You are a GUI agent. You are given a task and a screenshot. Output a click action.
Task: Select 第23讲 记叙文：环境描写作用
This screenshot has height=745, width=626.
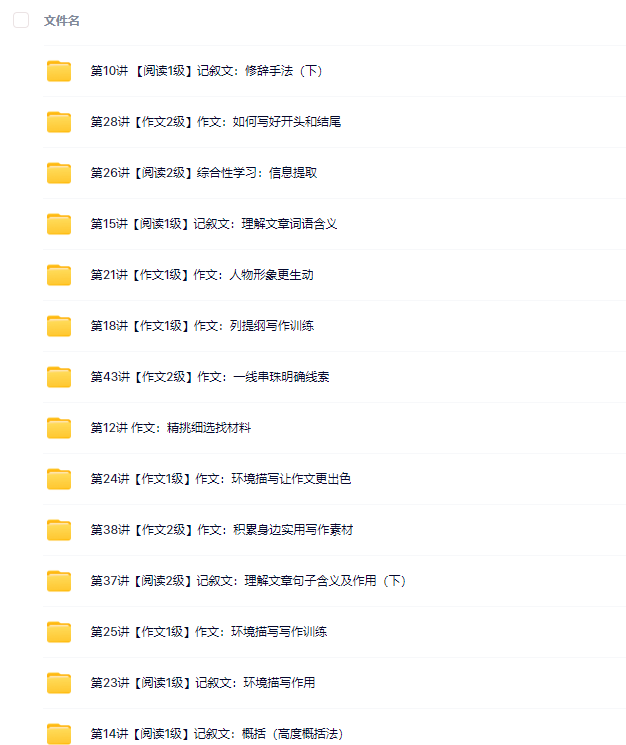[x=203, y=683]
